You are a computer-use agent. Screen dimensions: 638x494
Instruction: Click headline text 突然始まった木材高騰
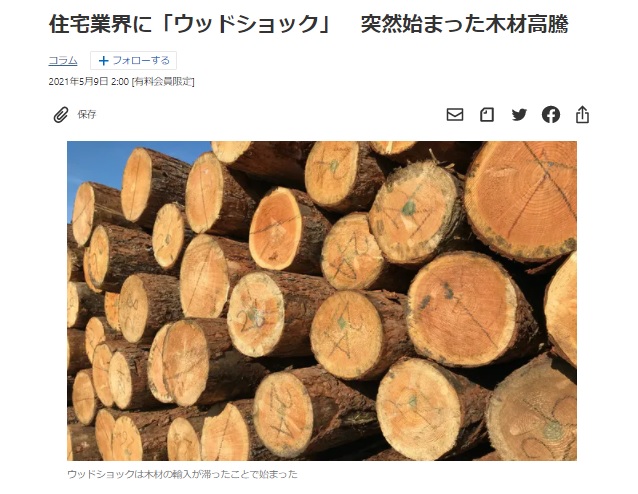(x=464, y=24)
